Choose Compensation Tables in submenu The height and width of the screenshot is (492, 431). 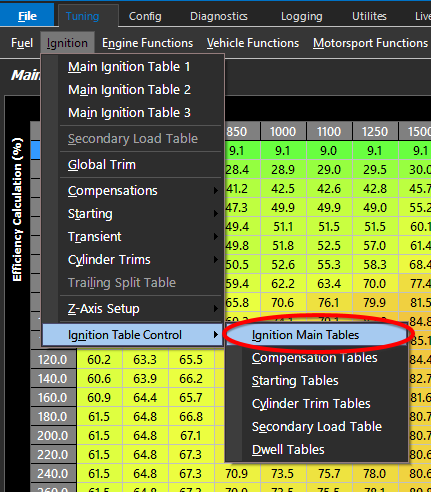pyautogui.click(x=317, y=358)
